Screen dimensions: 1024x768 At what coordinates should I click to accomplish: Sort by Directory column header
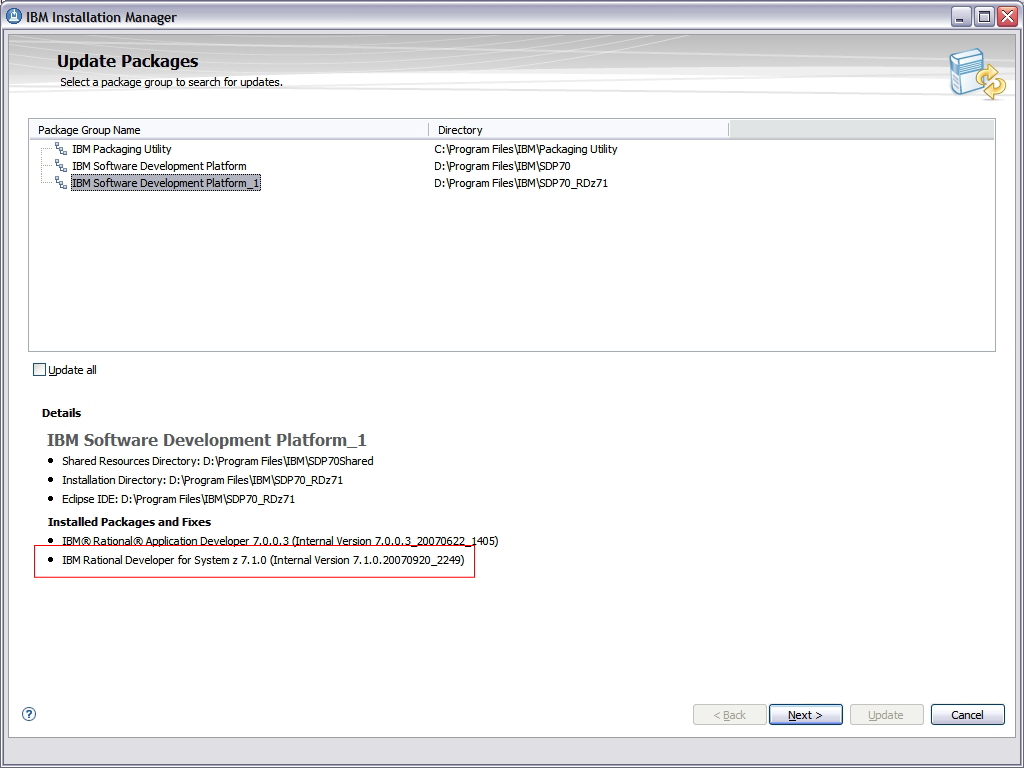579,130
